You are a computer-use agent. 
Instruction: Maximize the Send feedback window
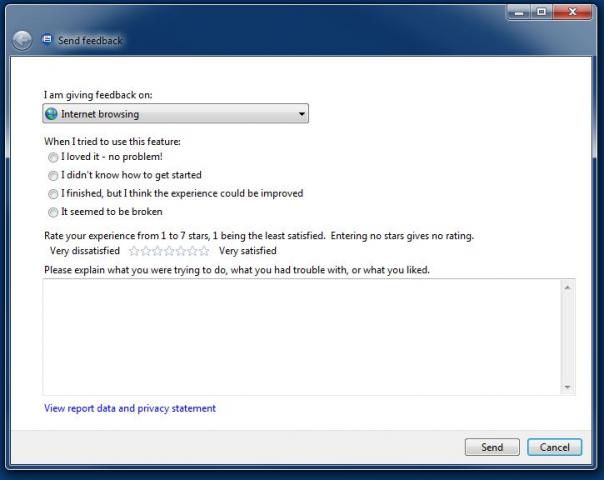click(541, 12)
